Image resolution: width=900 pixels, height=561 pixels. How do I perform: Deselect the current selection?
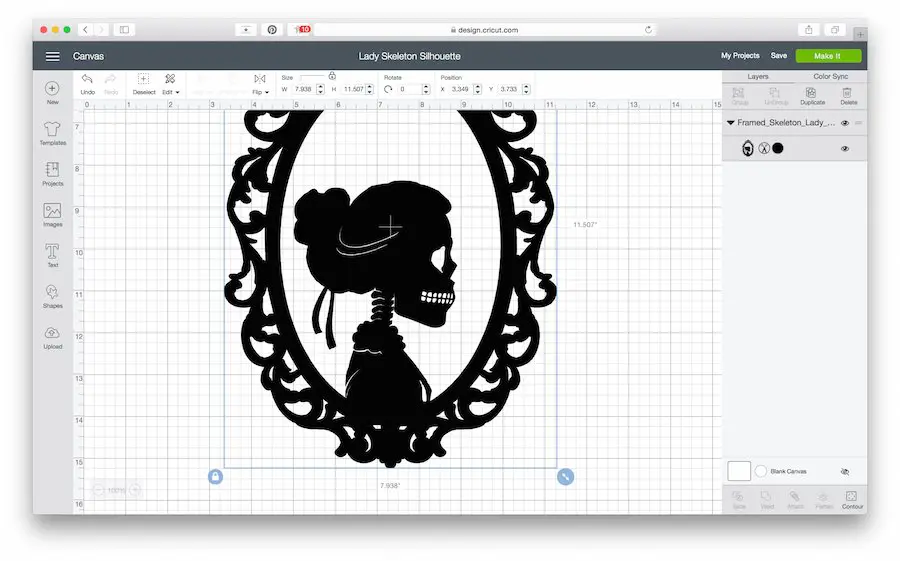[x=143, y=83]
